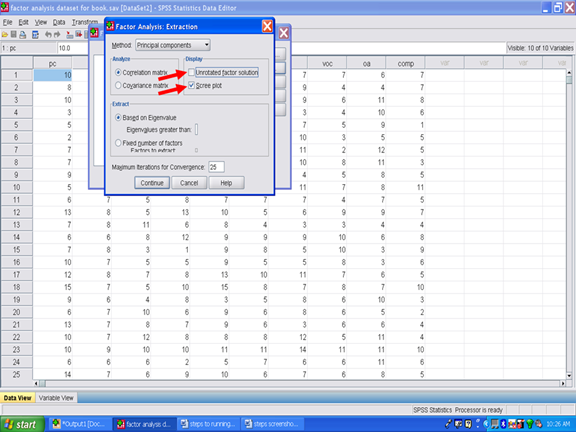576x432 pixels.
Task: Open a data file using toolbar folder icon
Action: click(5, 35)
